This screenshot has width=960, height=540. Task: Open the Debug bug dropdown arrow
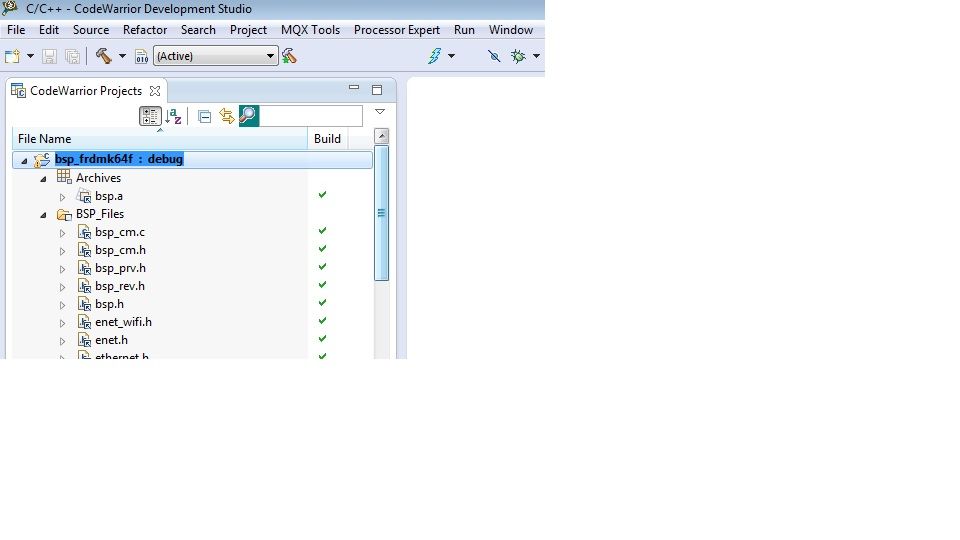point(536,56)
